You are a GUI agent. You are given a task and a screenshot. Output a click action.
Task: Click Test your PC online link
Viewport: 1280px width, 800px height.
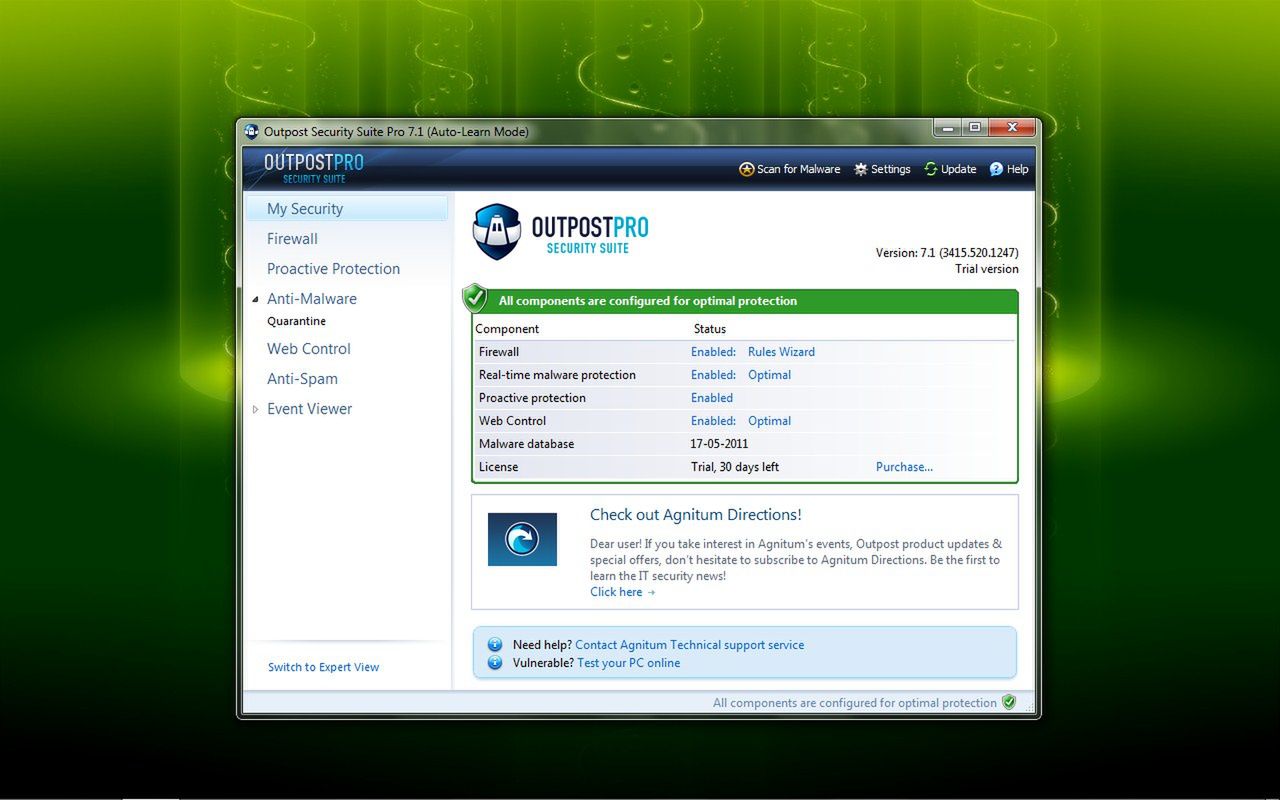coord(628,663)
